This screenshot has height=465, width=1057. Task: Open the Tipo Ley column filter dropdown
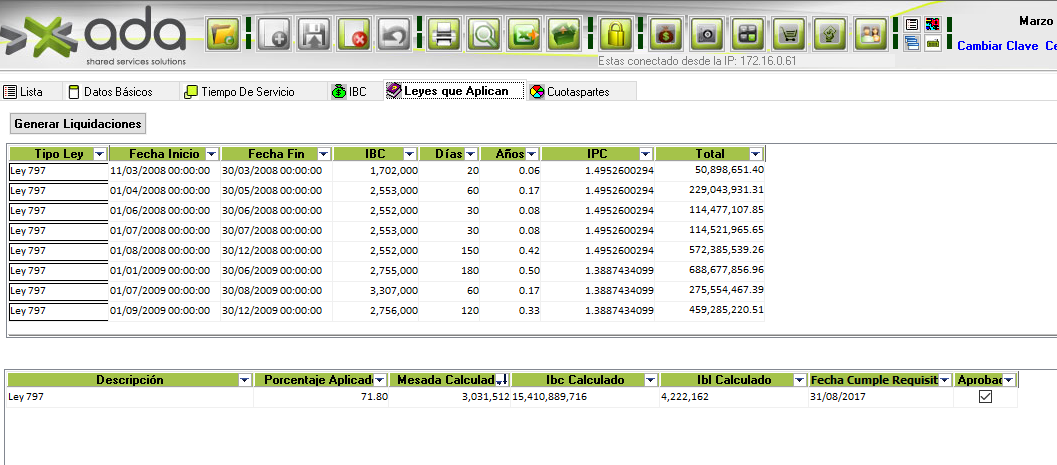[x=99, y=154]
